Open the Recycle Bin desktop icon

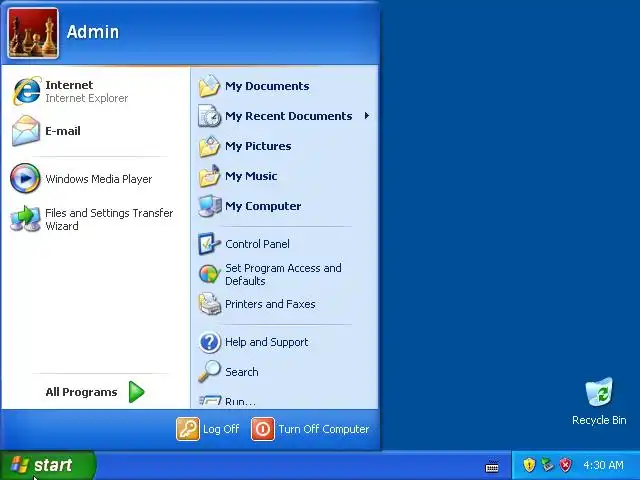[x=599, y=392]
